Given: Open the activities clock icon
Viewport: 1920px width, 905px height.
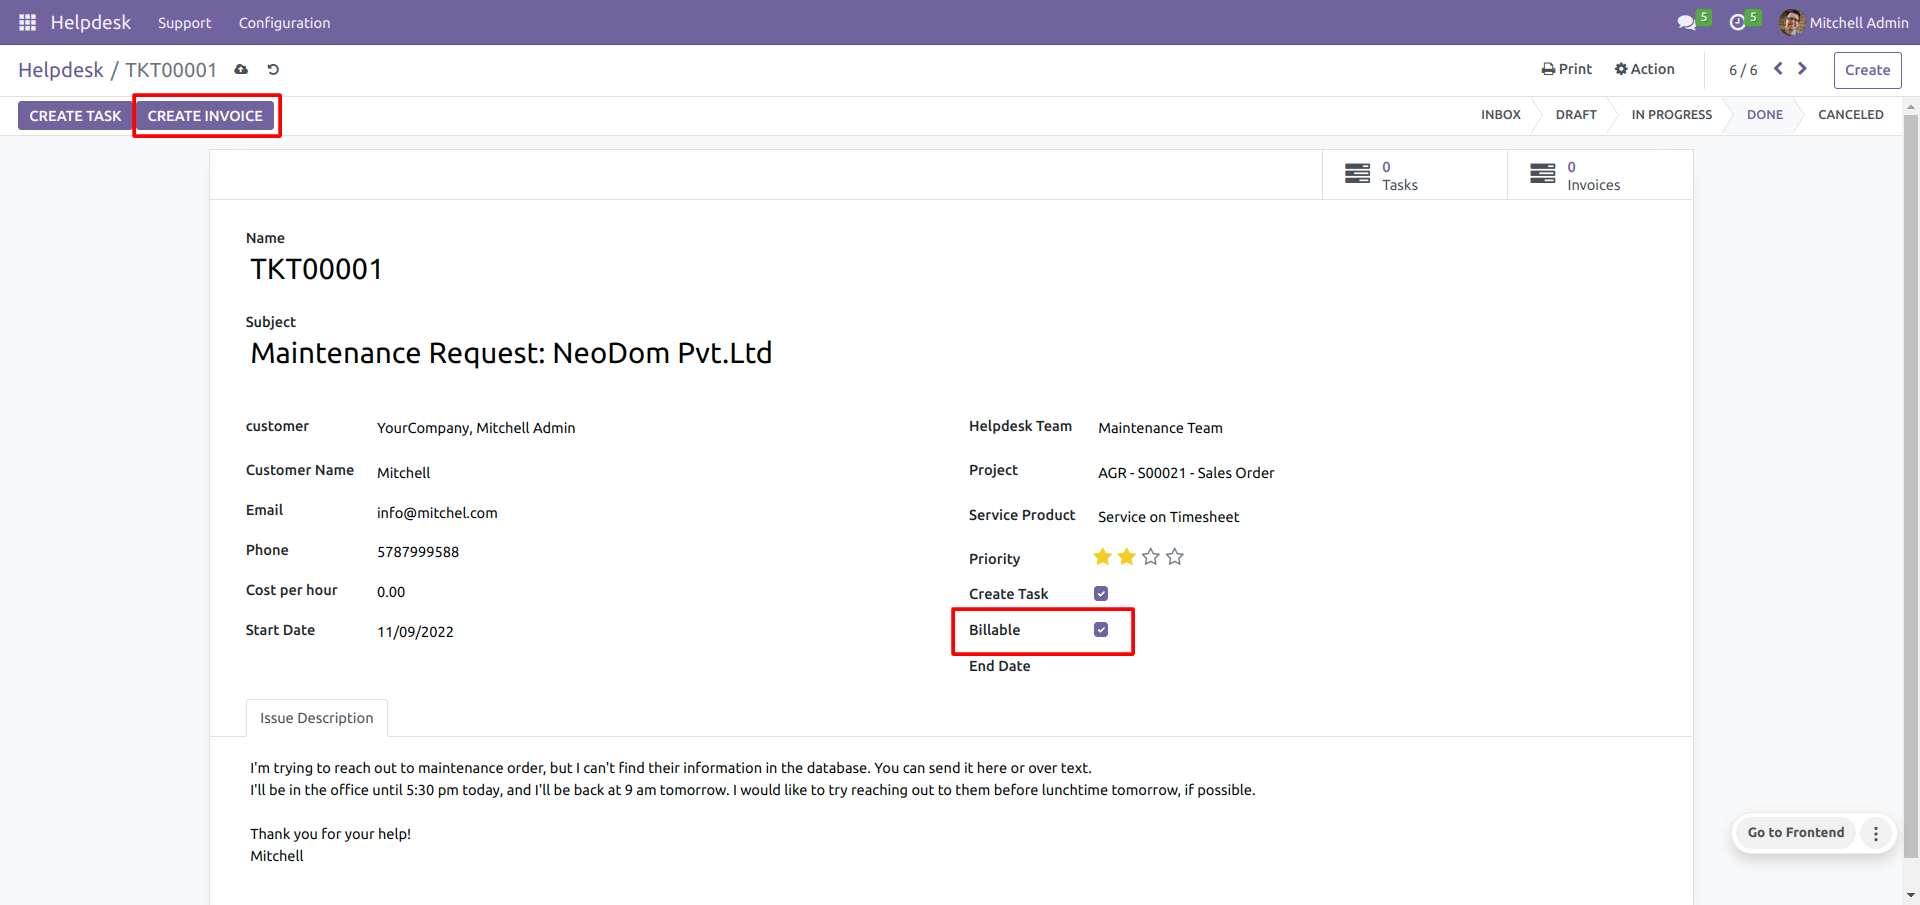Looking at the screenshot, I should click(1738, 22).
